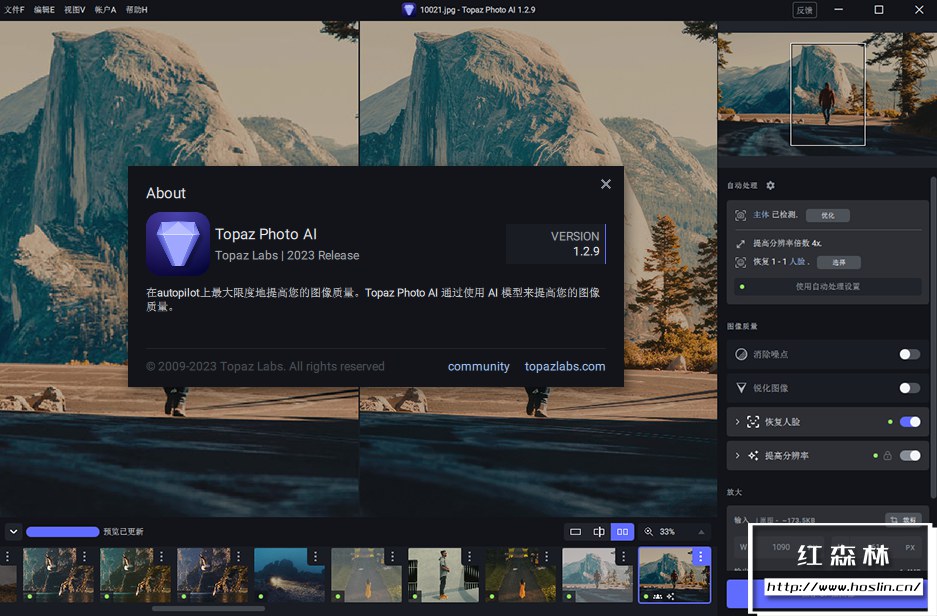The width and height of the screenshot is (937, 616).
Task: Click the 恢复人脸 face bracket icon
Action: [753, 422]
